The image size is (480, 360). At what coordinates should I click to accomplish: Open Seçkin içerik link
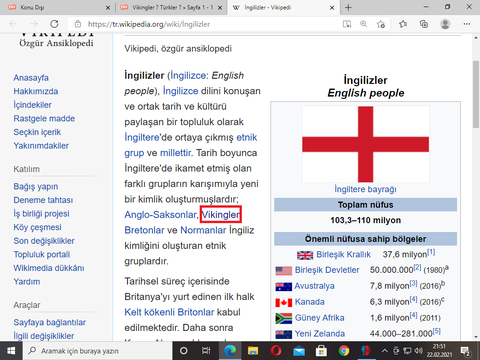click(37, 132)
